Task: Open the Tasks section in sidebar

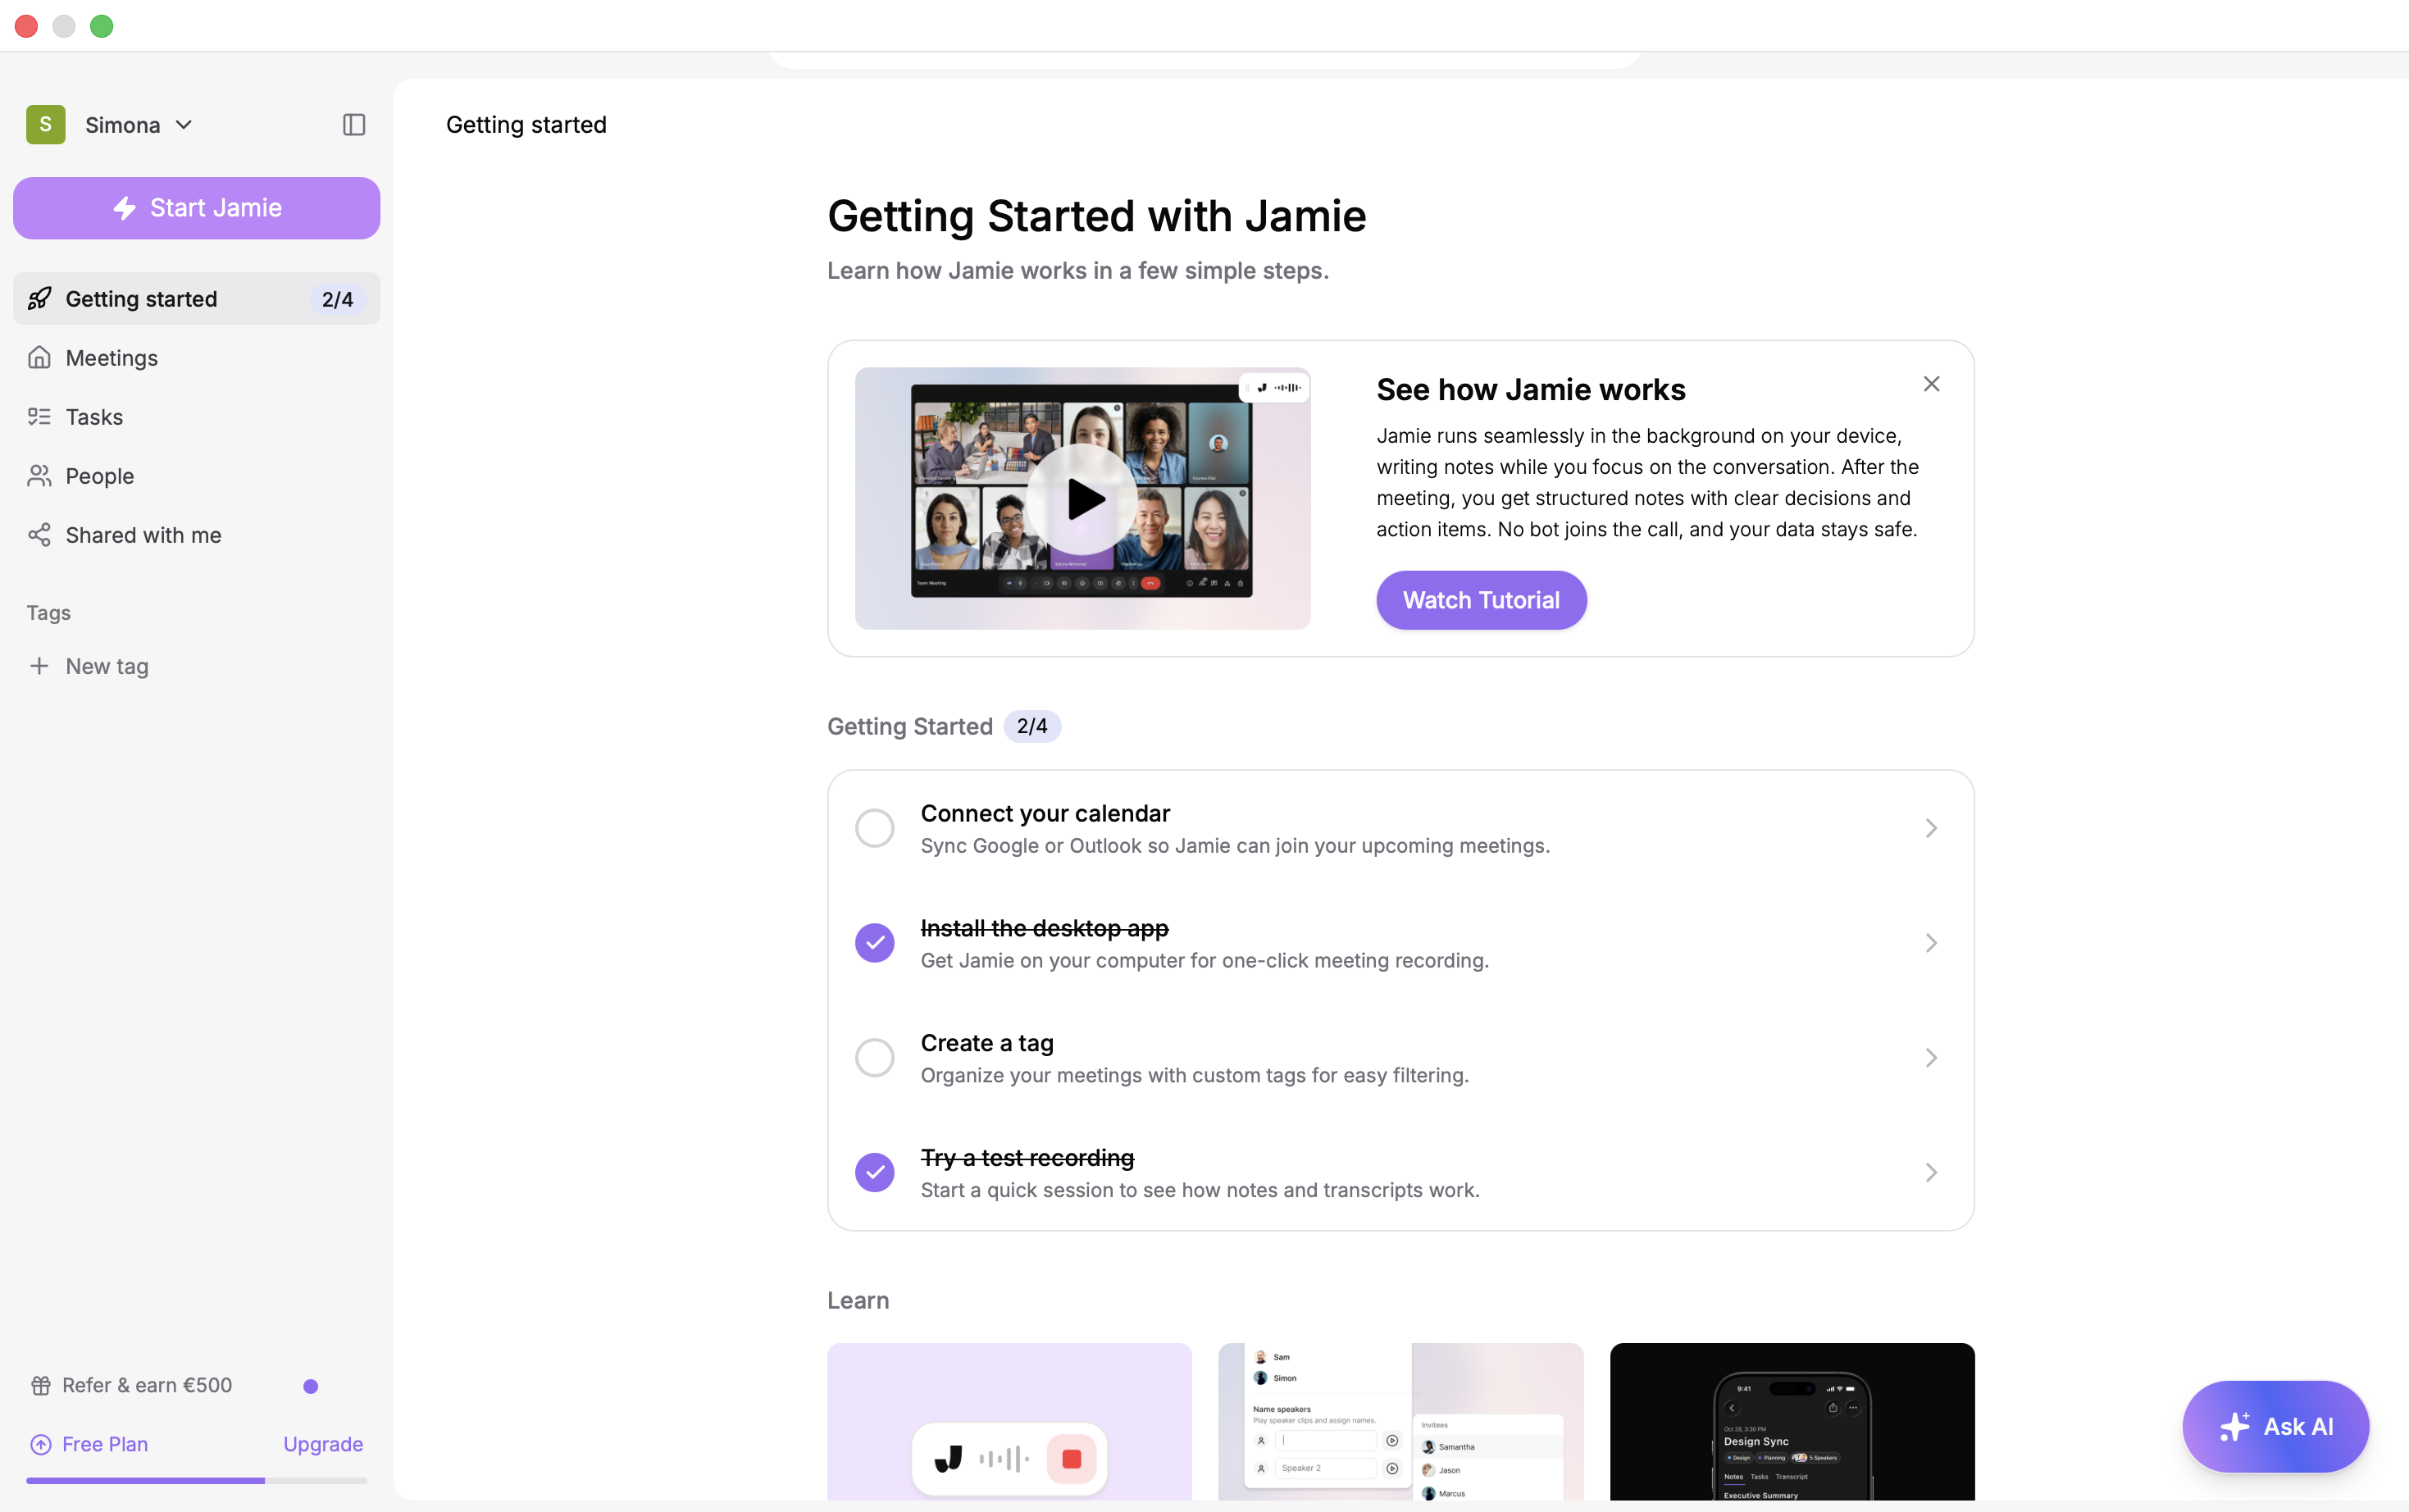Action: coord(94,417)
